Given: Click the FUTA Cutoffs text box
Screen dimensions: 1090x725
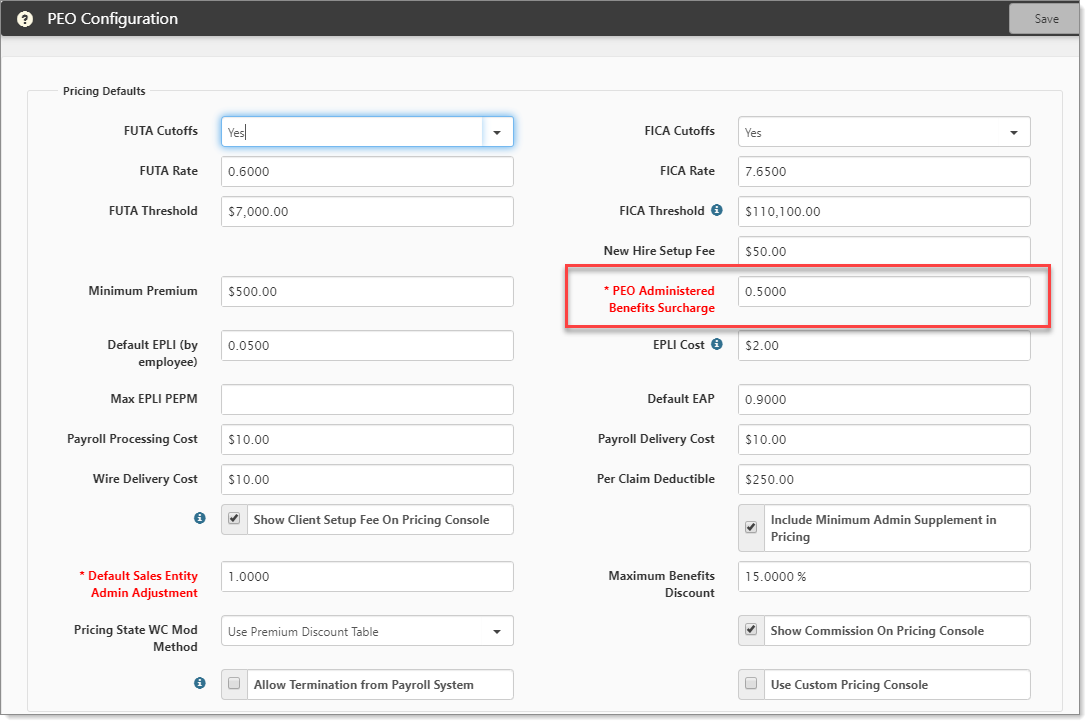Looking at the screenshot, I should click(x=352, y=132).
